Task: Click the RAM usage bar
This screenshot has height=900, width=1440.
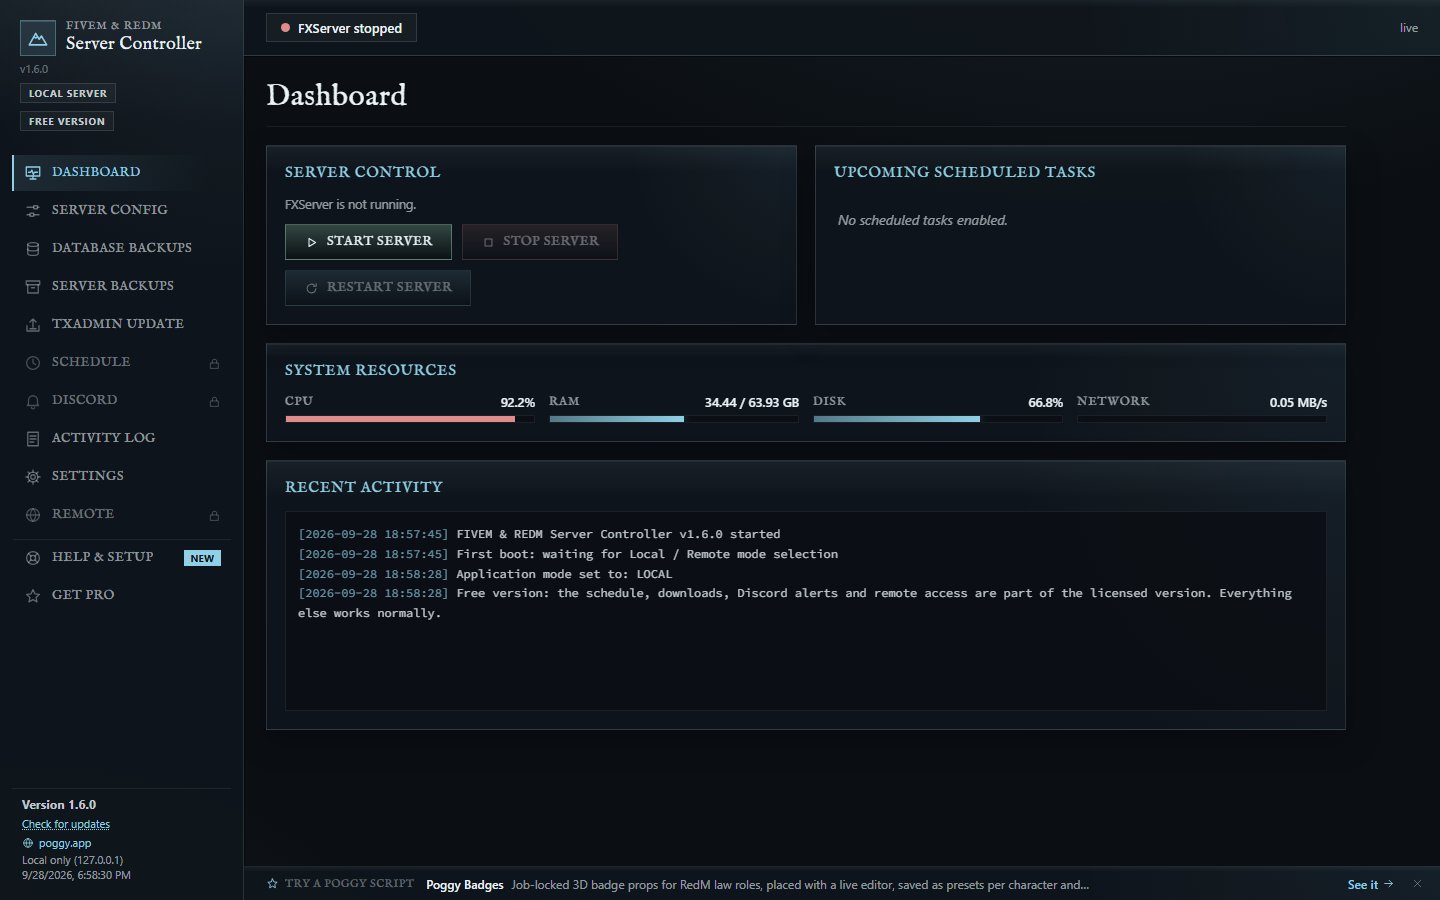Action: pos(674,419)
